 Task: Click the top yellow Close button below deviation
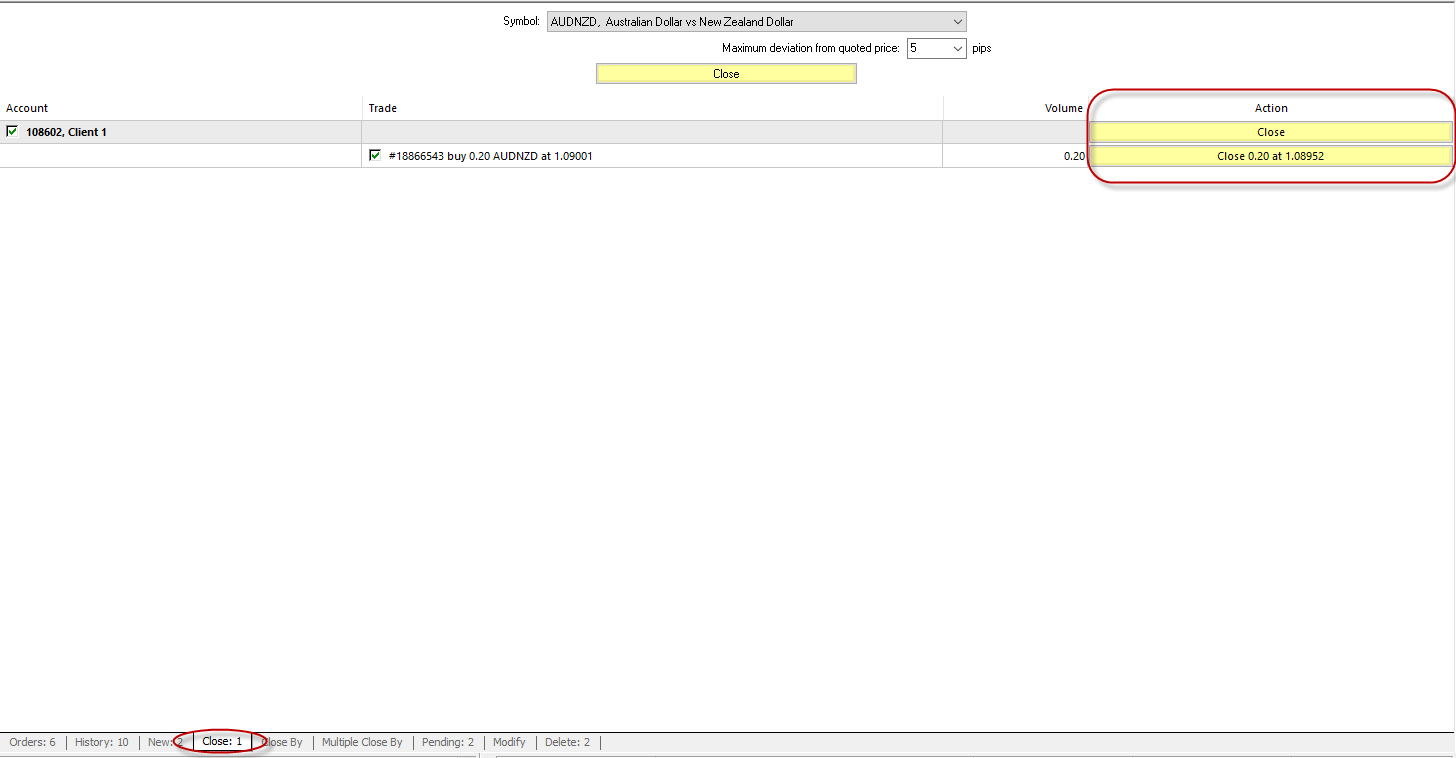tap(726, 74)
